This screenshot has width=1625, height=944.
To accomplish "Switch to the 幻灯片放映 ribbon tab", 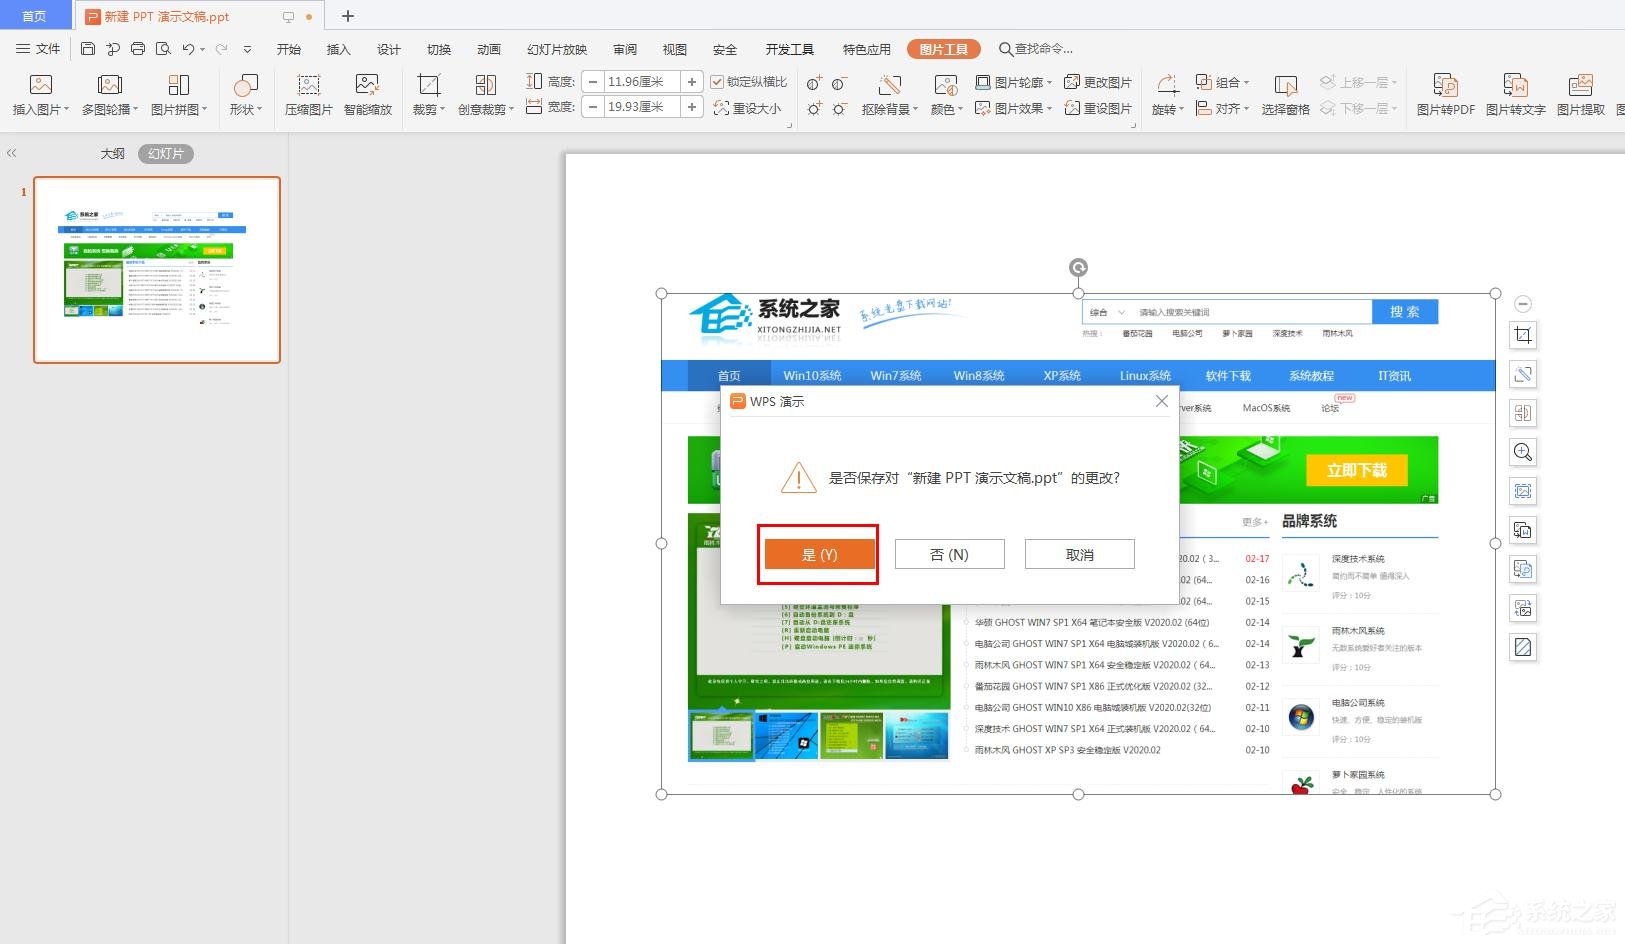I will click(555, 48).
